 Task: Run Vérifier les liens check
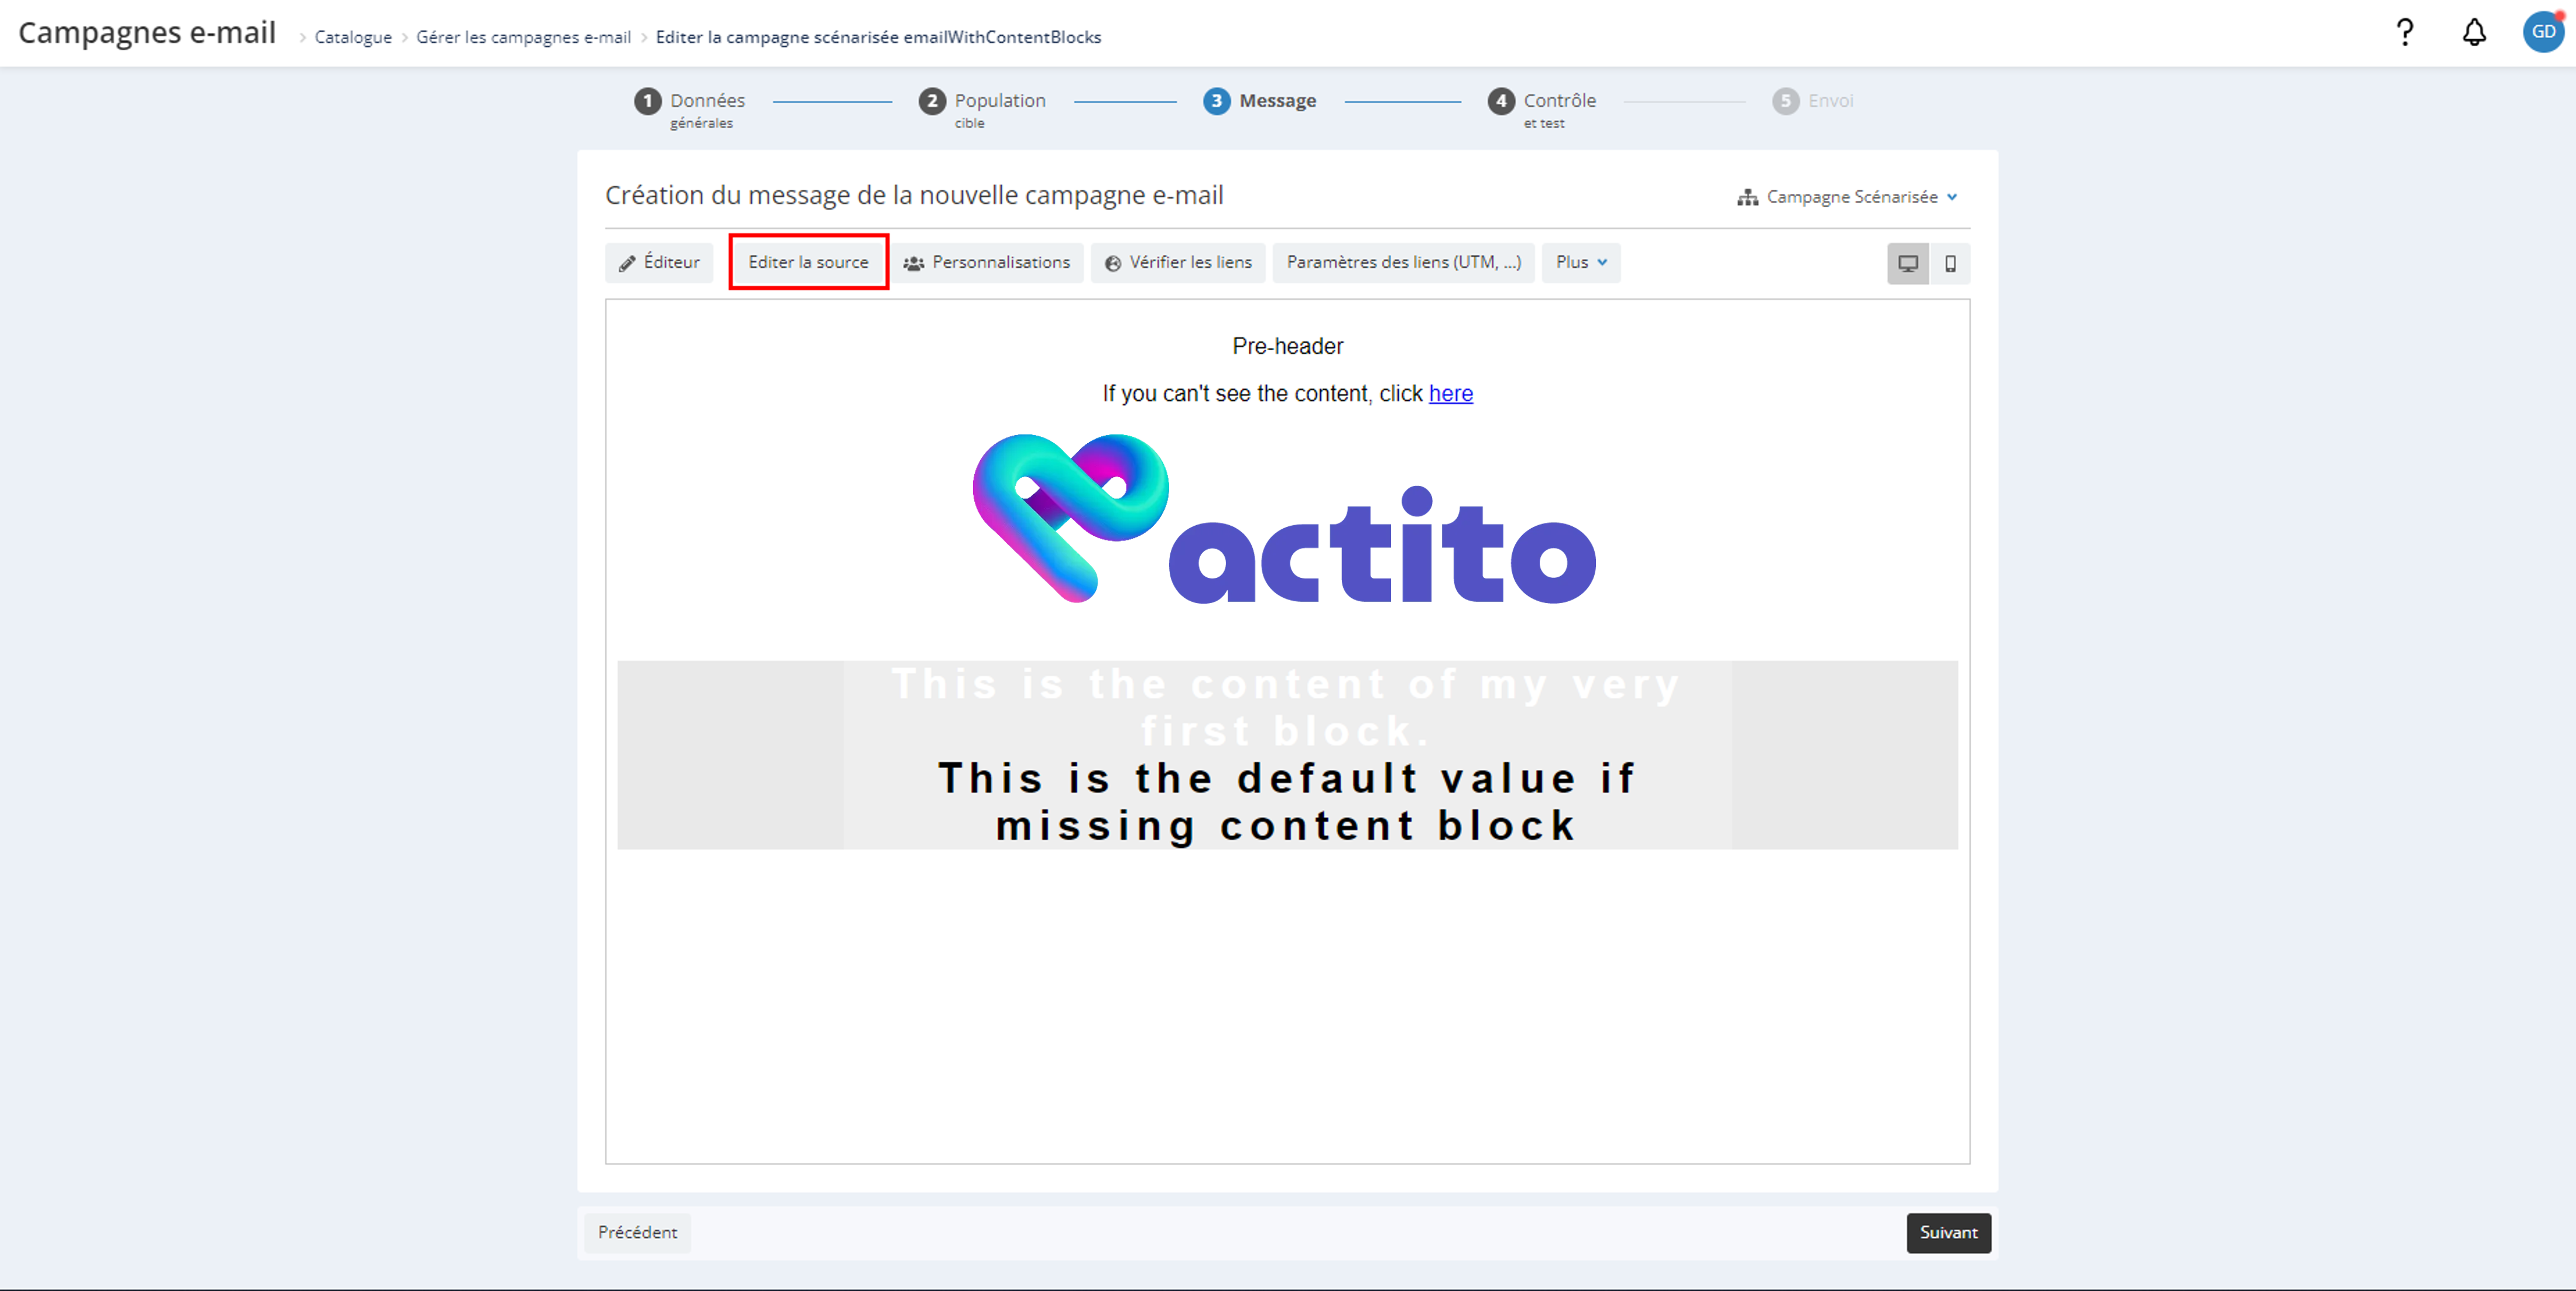[1178, 262]
